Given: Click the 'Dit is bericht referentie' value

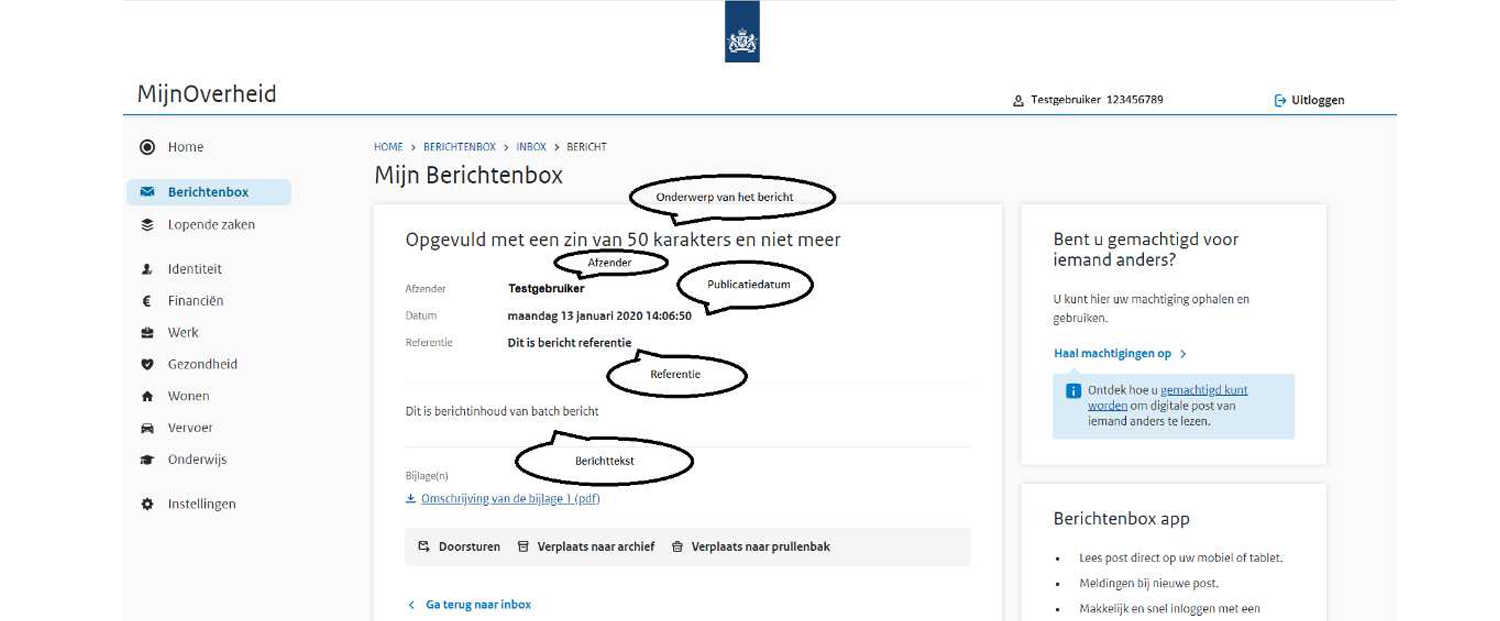Looking at the screenshot, I should click(x=570, y=343).
